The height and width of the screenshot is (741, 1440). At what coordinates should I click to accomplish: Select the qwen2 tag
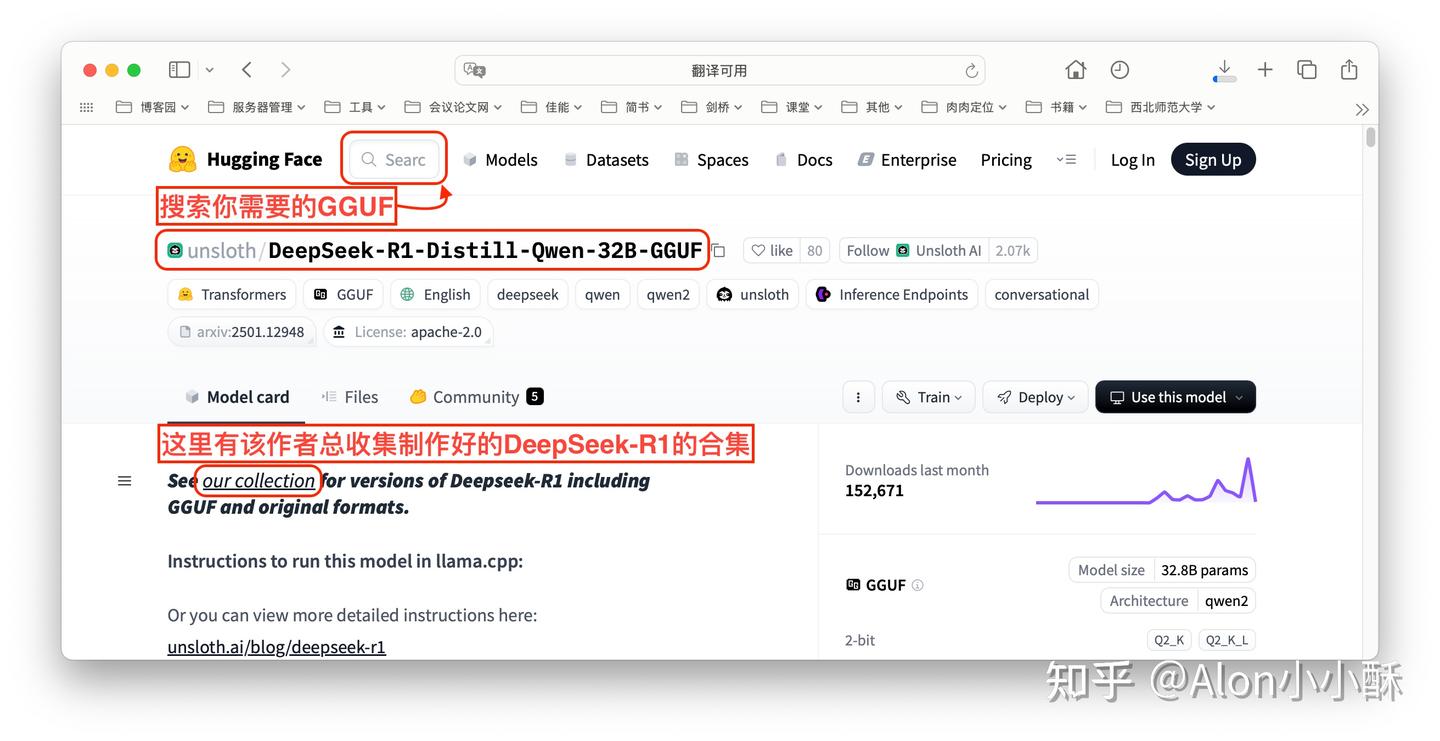coord(668,294)
